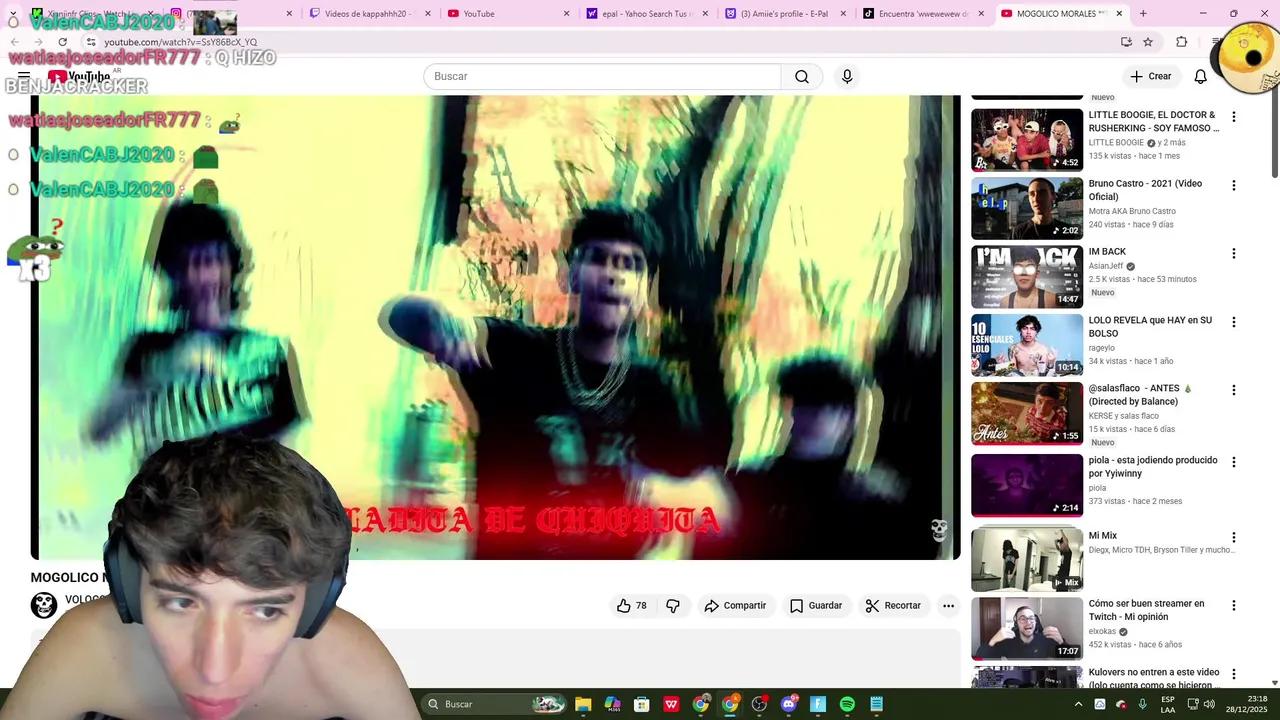Focus the YouTube Buscar search field
The width and height of the screenshot is (1280, 720).
point(603,77)
